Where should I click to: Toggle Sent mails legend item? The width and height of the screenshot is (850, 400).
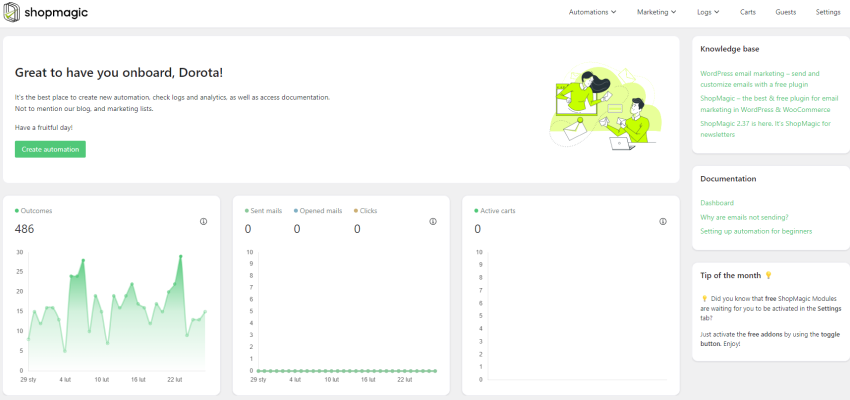coord(263,211)
